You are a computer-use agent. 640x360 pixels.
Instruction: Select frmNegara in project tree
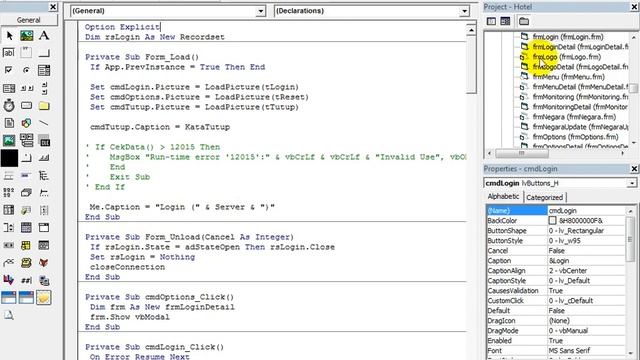point(568,117)
